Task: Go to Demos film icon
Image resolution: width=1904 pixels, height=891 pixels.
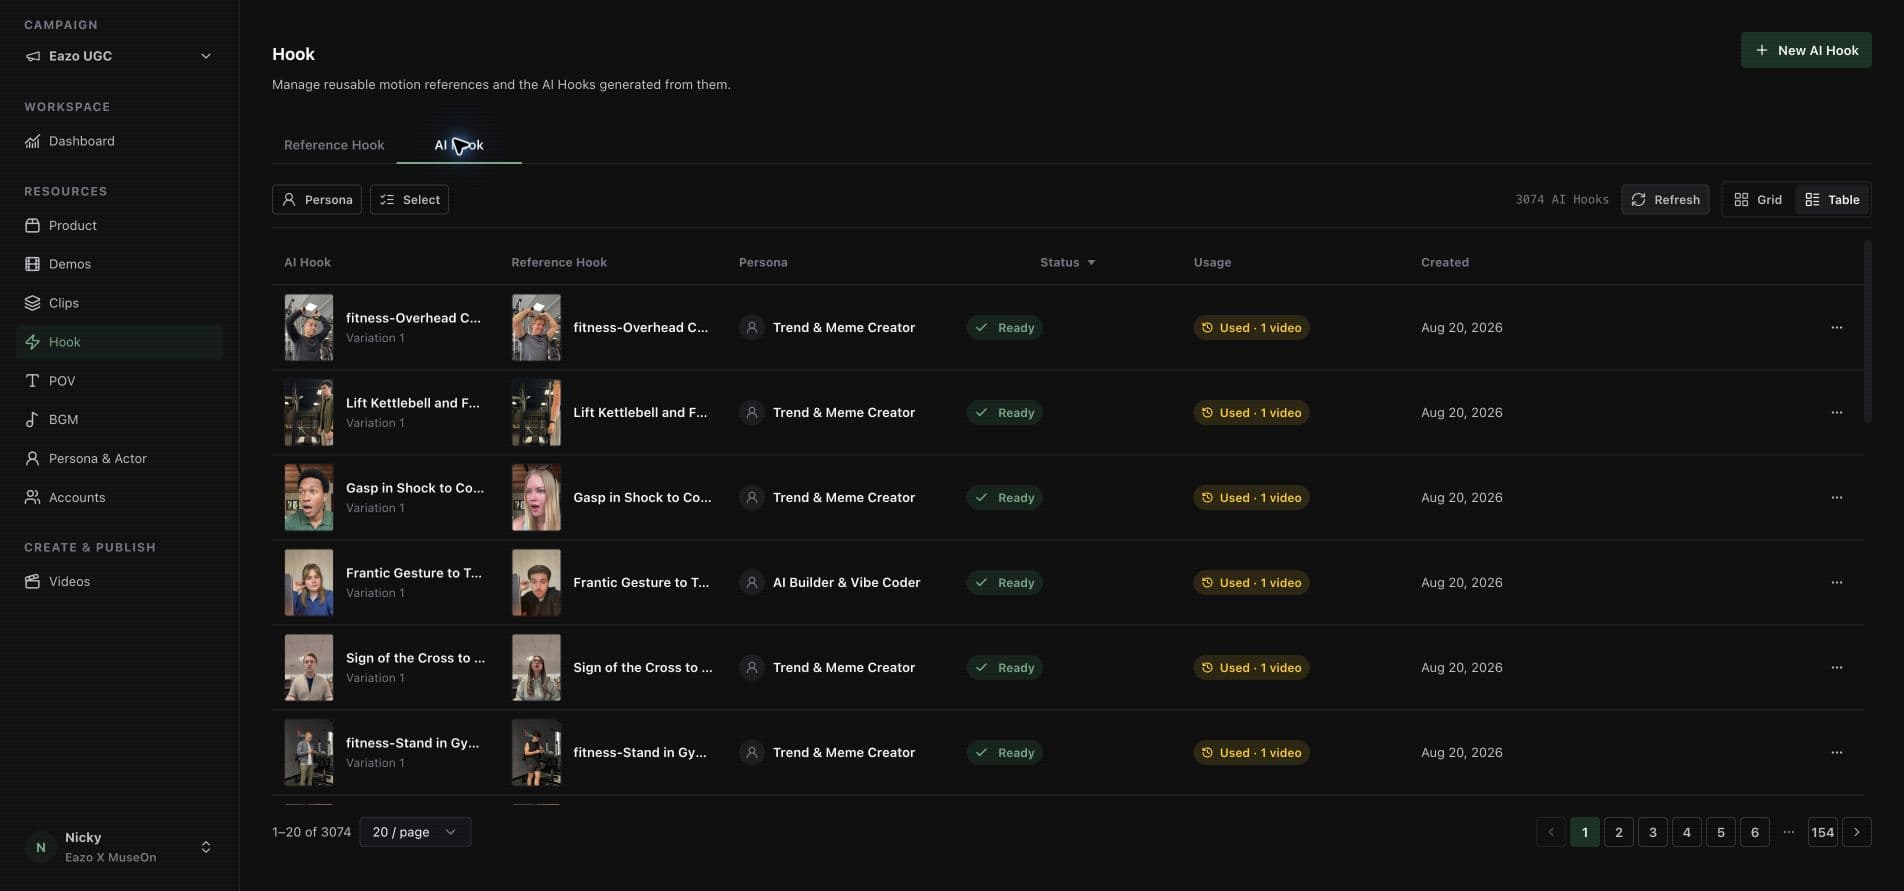Action: (x=32, y=264)
